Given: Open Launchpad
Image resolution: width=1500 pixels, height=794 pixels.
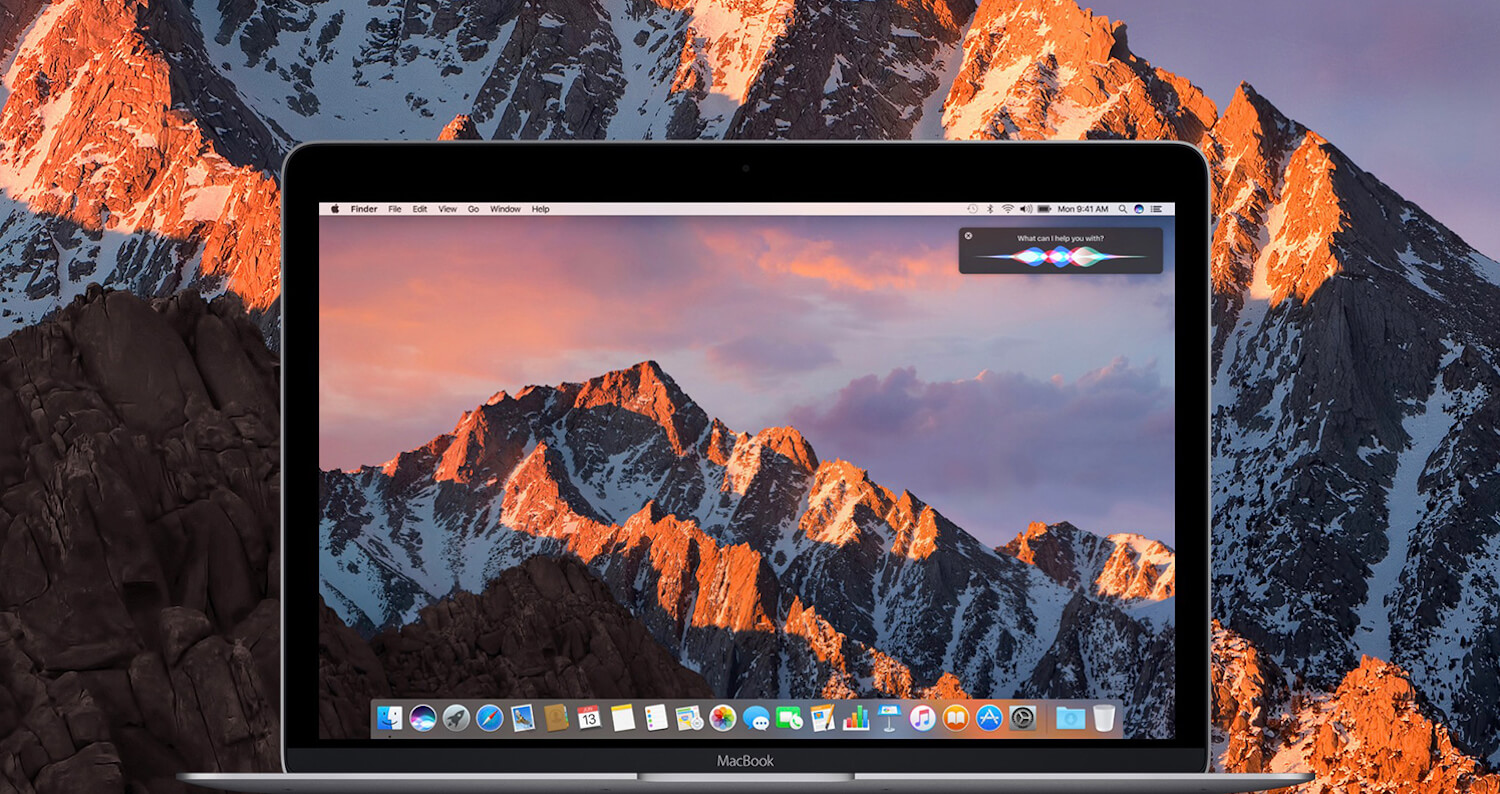Looking at the screenshot, I should point(454,715).
